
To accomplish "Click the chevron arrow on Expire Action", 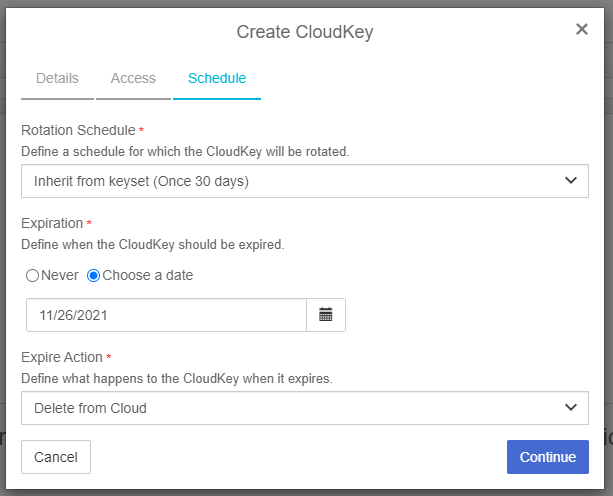I will (571, 407).
